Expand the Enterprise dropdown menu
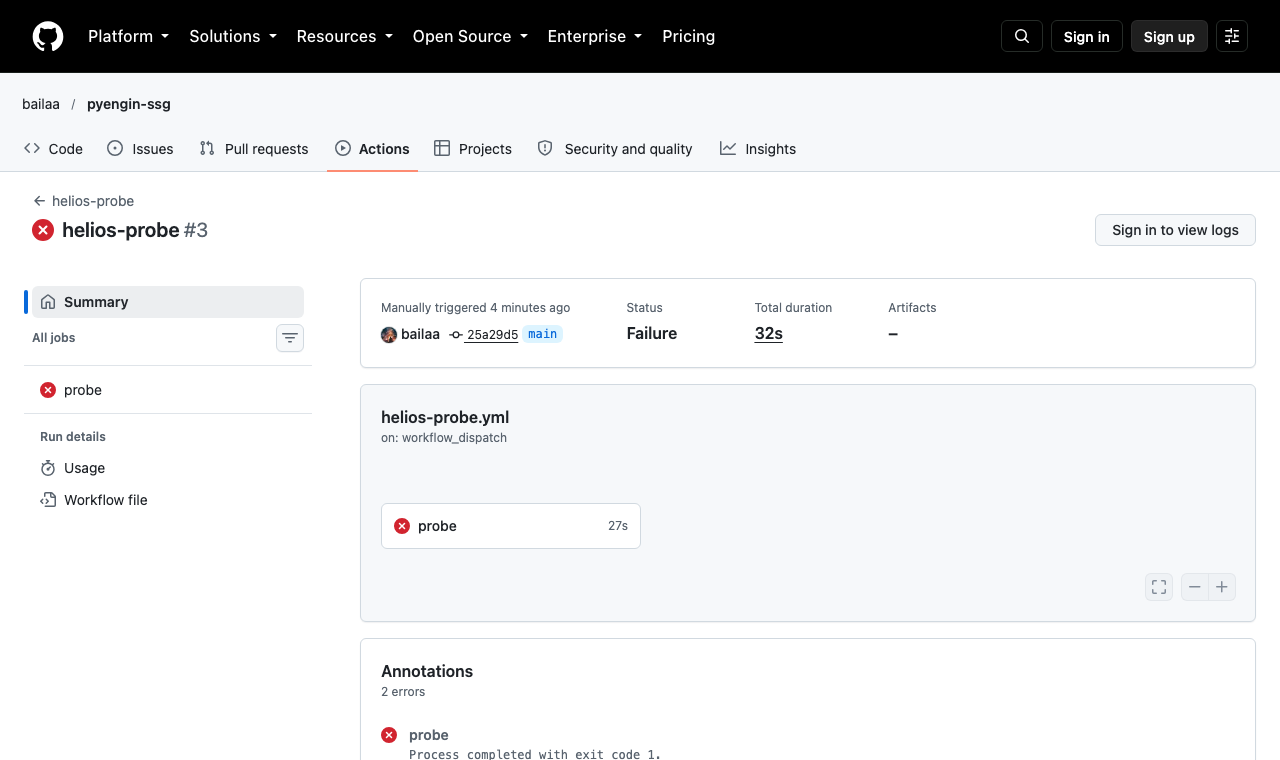Viewport: 1280px width, 760px height. coord(594,36)
